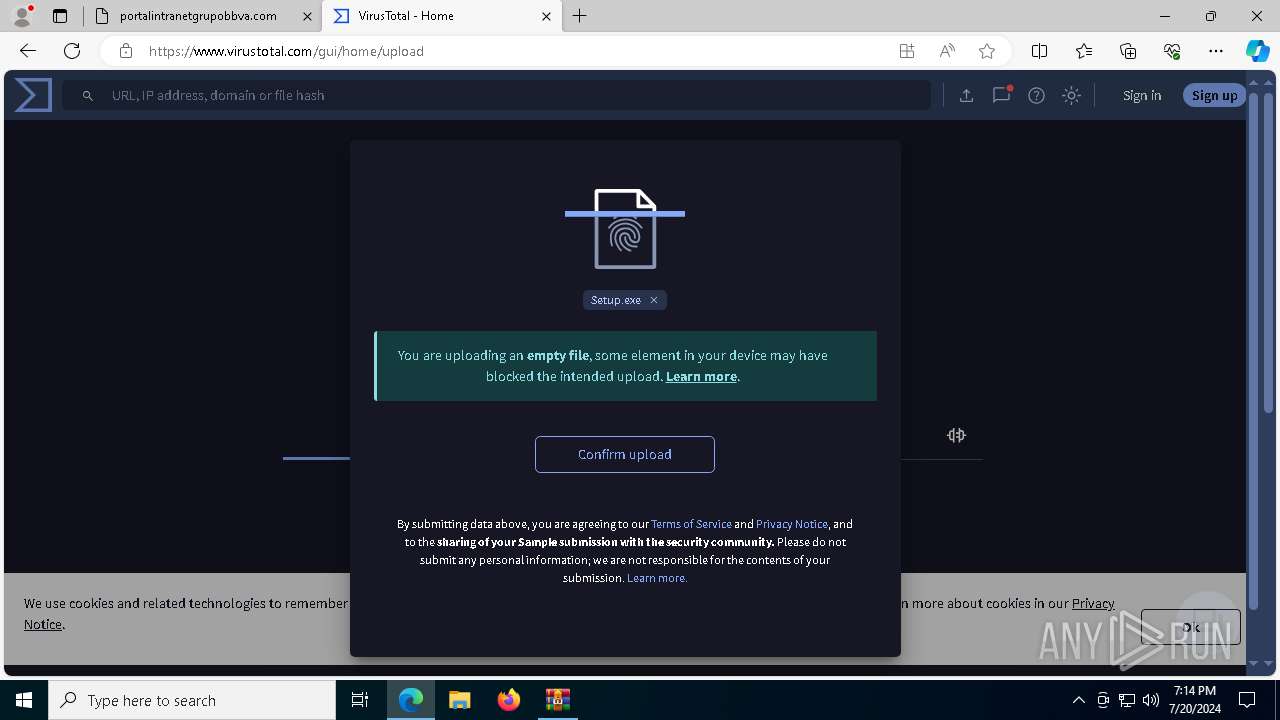Open network icon in system tray

[x=1127, y=700]
